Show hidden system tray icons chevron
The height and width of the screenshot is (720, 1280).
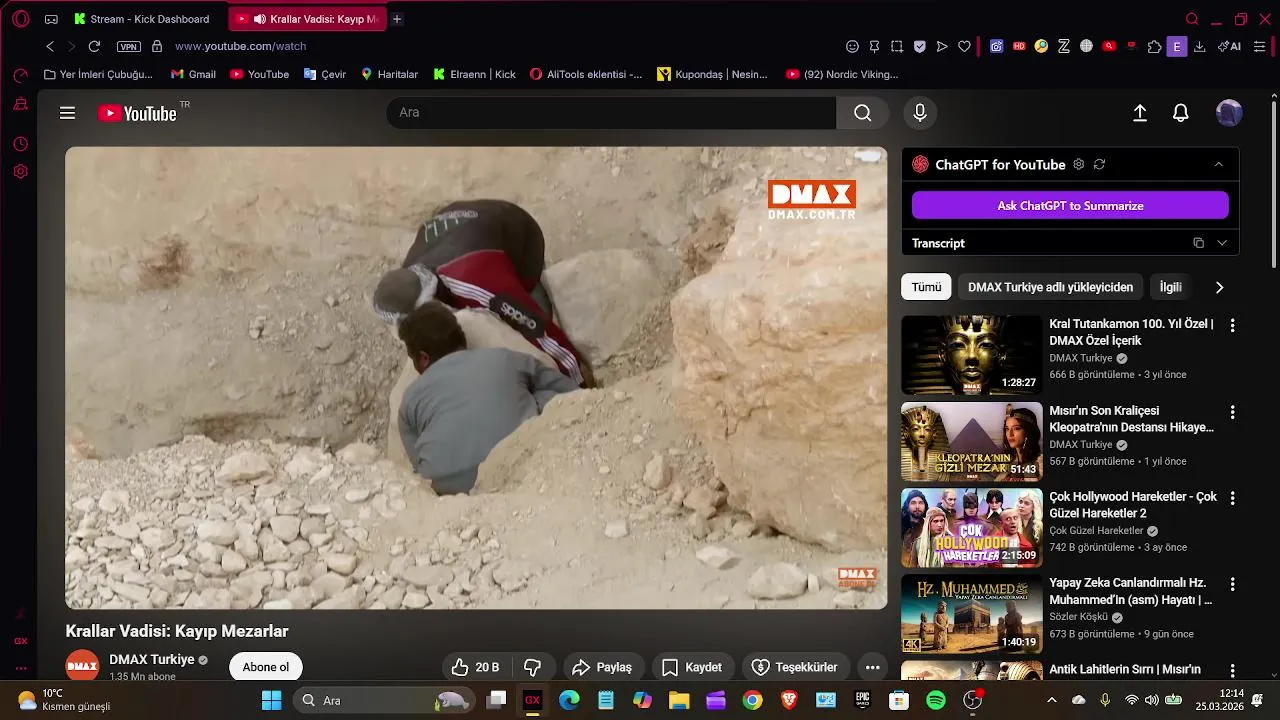1051,700
